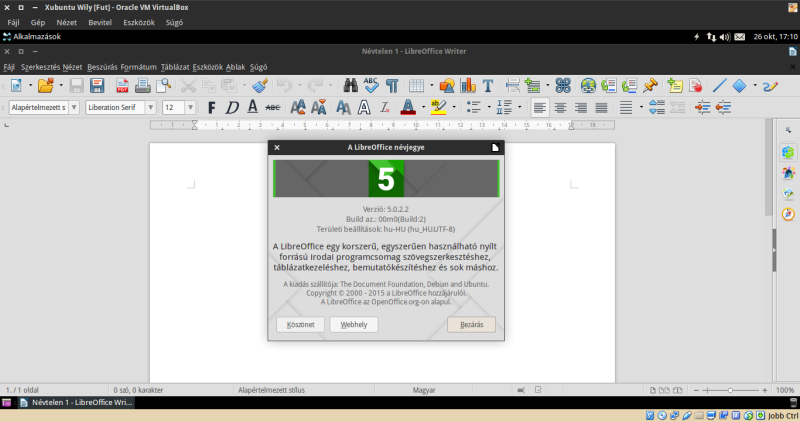Click the Print icon
This screenshot has width=800, height=422.
click(x=142, y=85)
